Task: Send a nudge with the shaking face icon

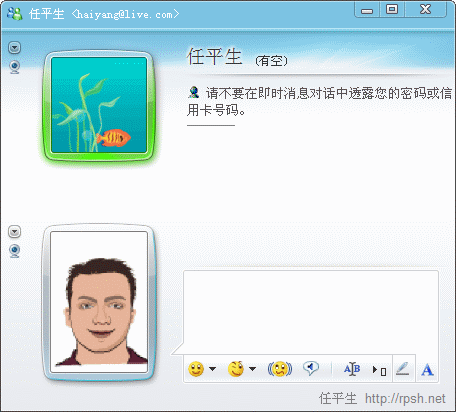Action: (x=280, y=369)
